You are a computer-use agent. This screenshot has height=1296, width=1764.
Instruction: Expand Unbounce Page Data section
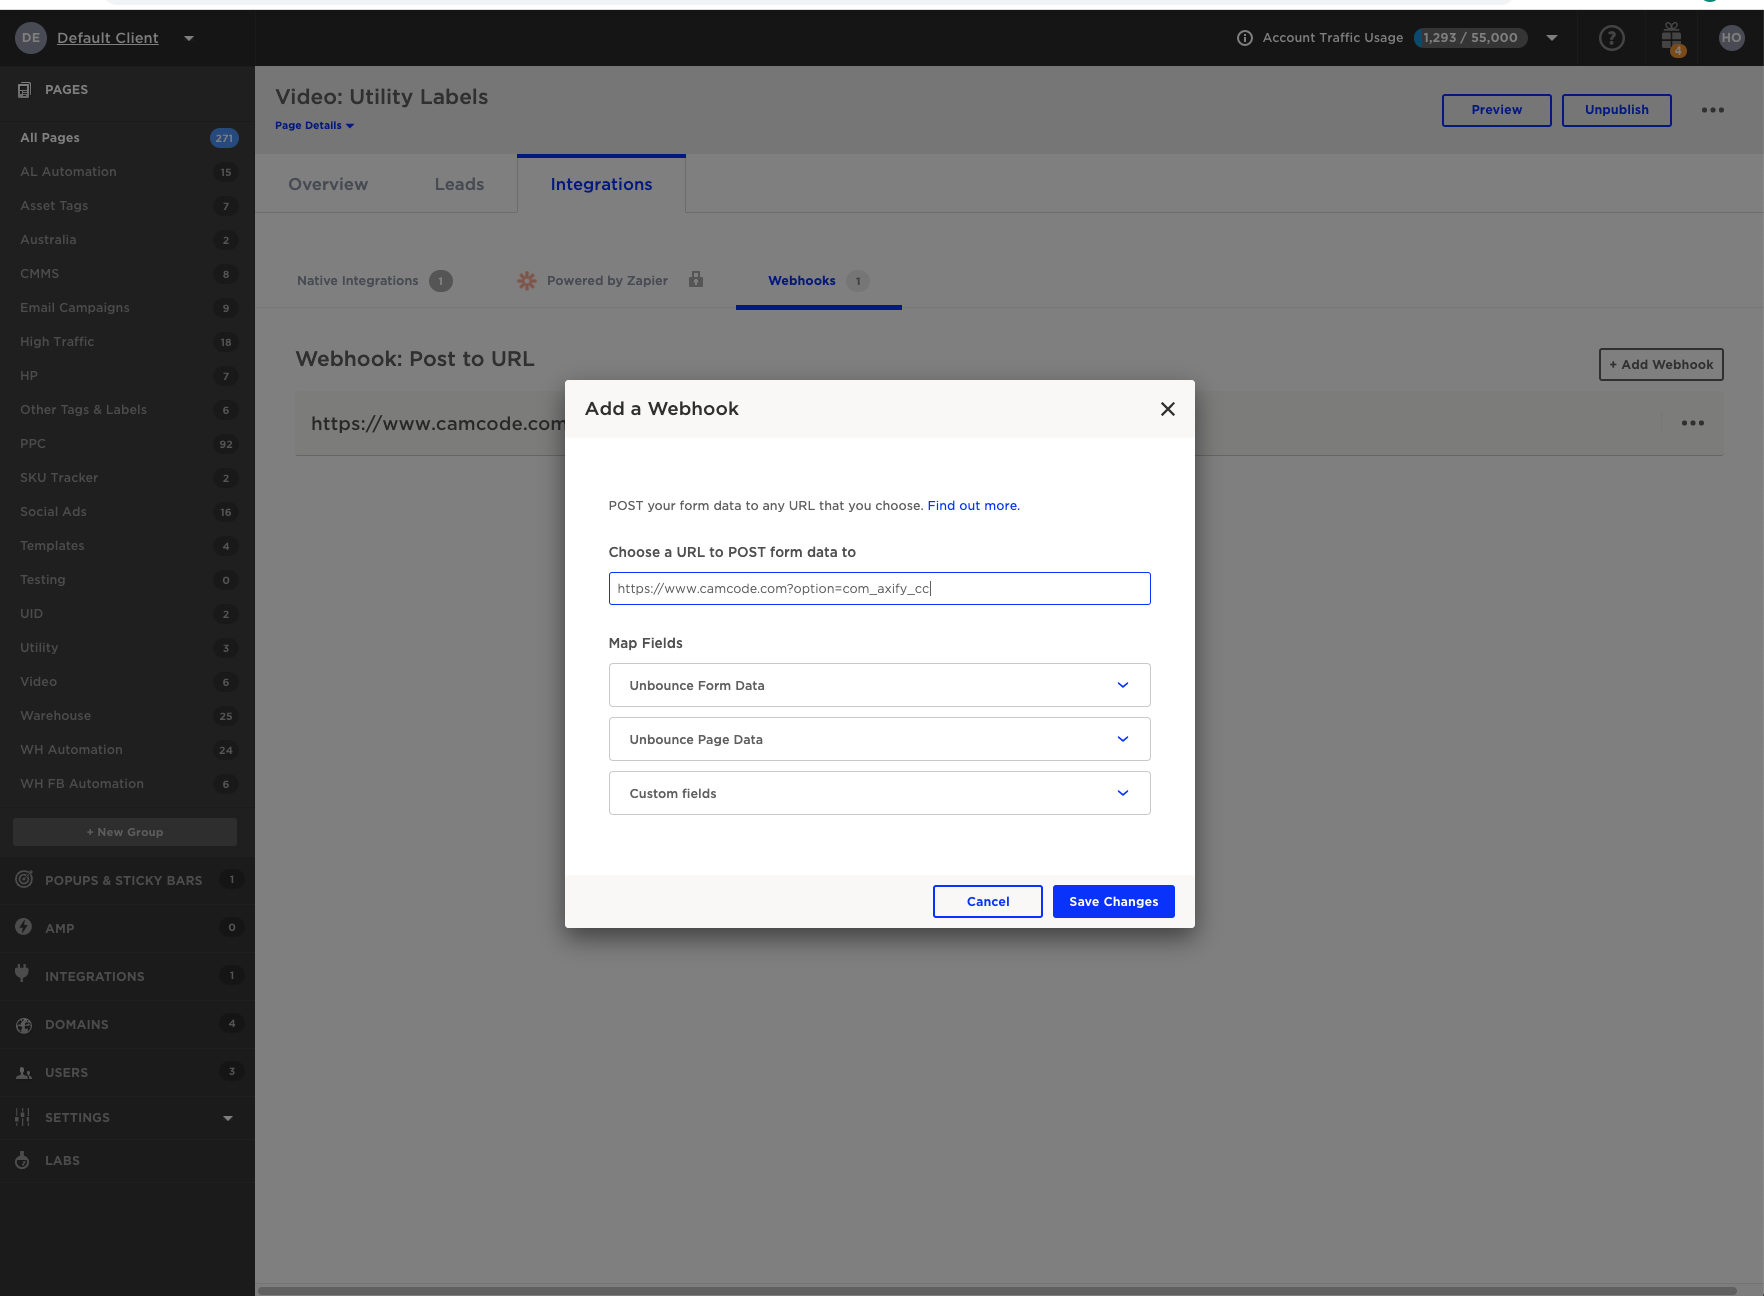click(879, 739)
